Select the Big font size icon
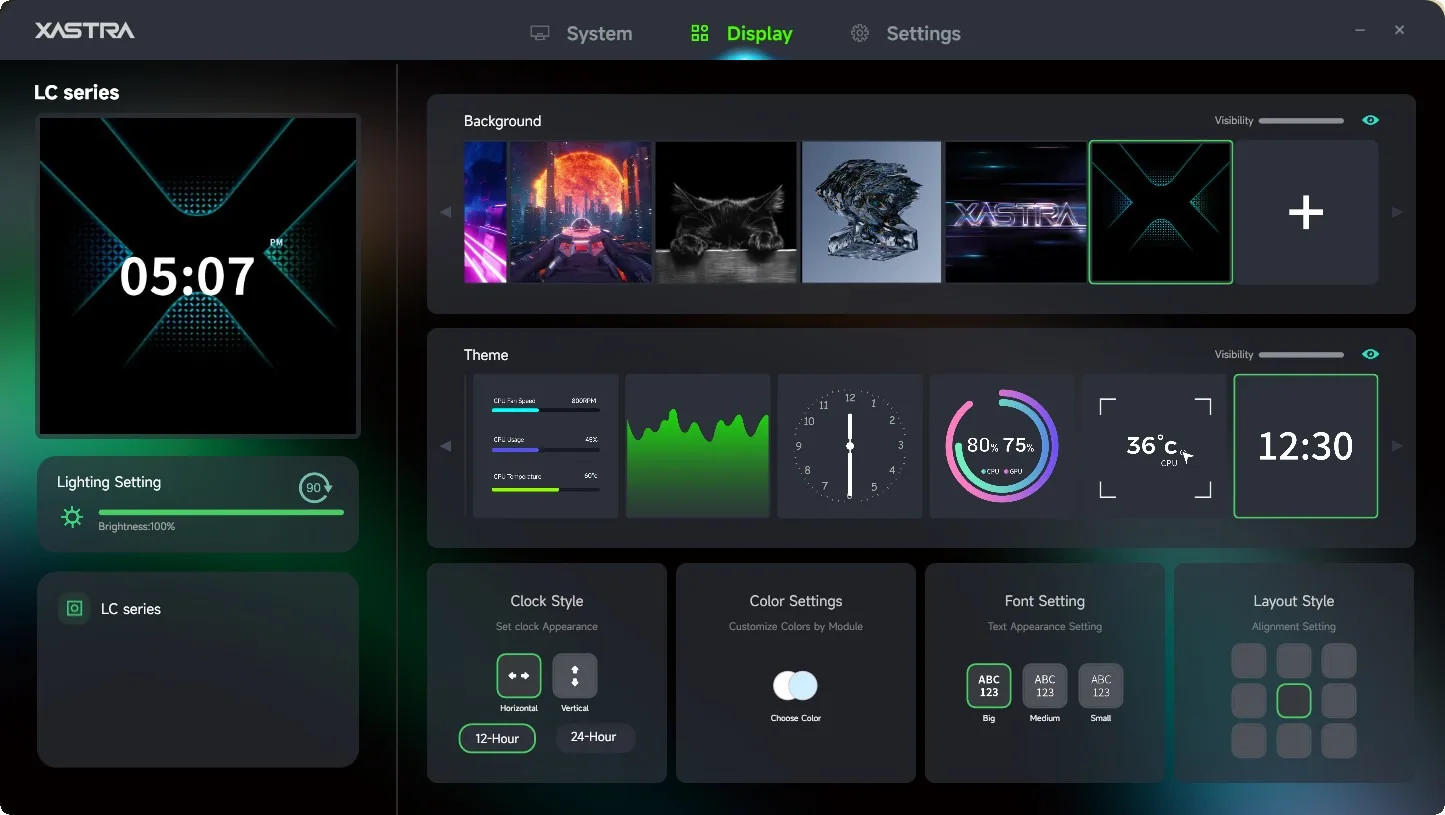This screenshot has width=1445, height=815. click(x=989, y=686)
